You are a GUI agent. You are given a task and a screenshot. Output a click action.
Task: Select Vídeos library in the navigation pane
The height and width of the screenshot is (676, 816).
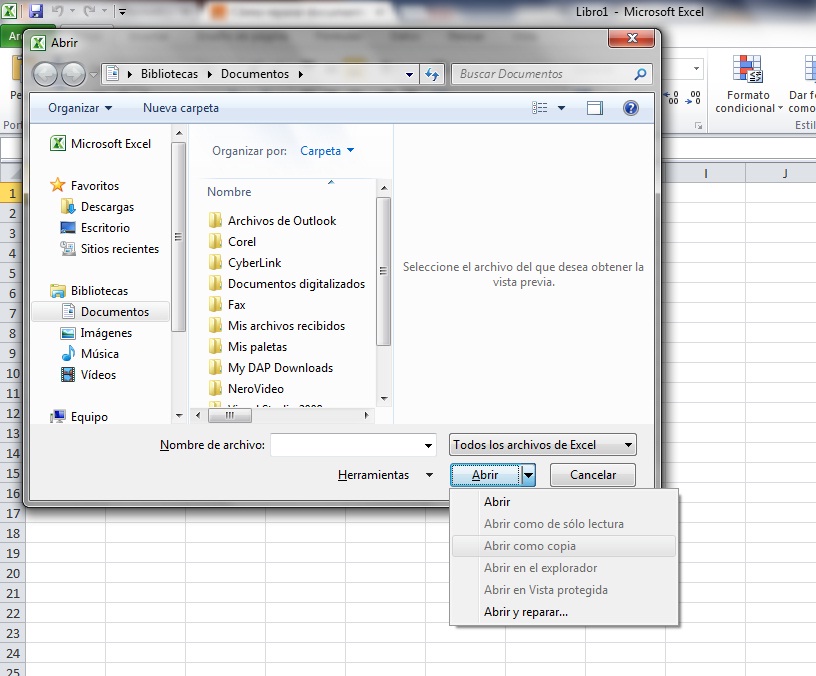[x=88, y=375]
